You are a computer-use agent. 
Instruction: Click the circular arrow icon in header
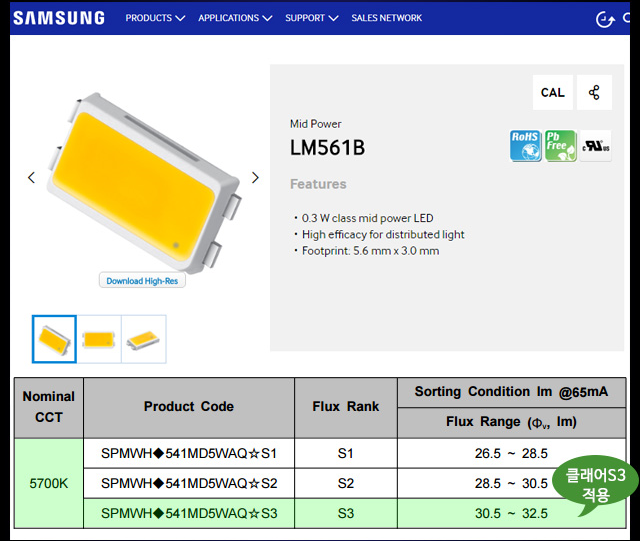point(605,19)
